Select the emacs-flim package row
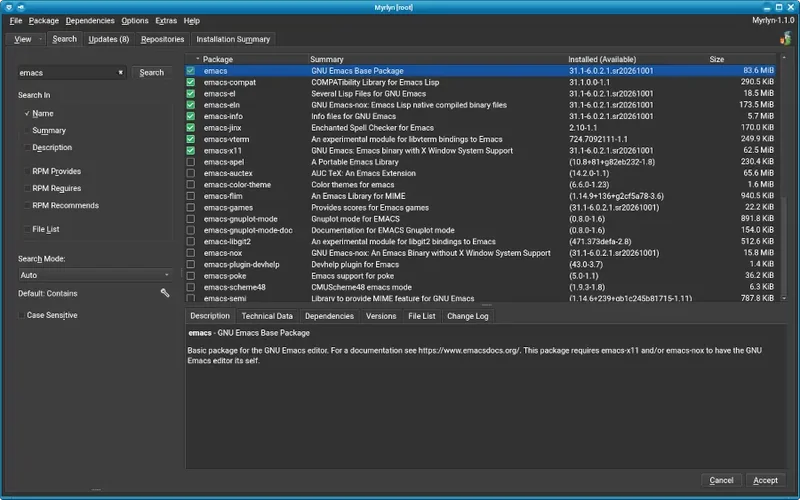 tap(480, 196)
